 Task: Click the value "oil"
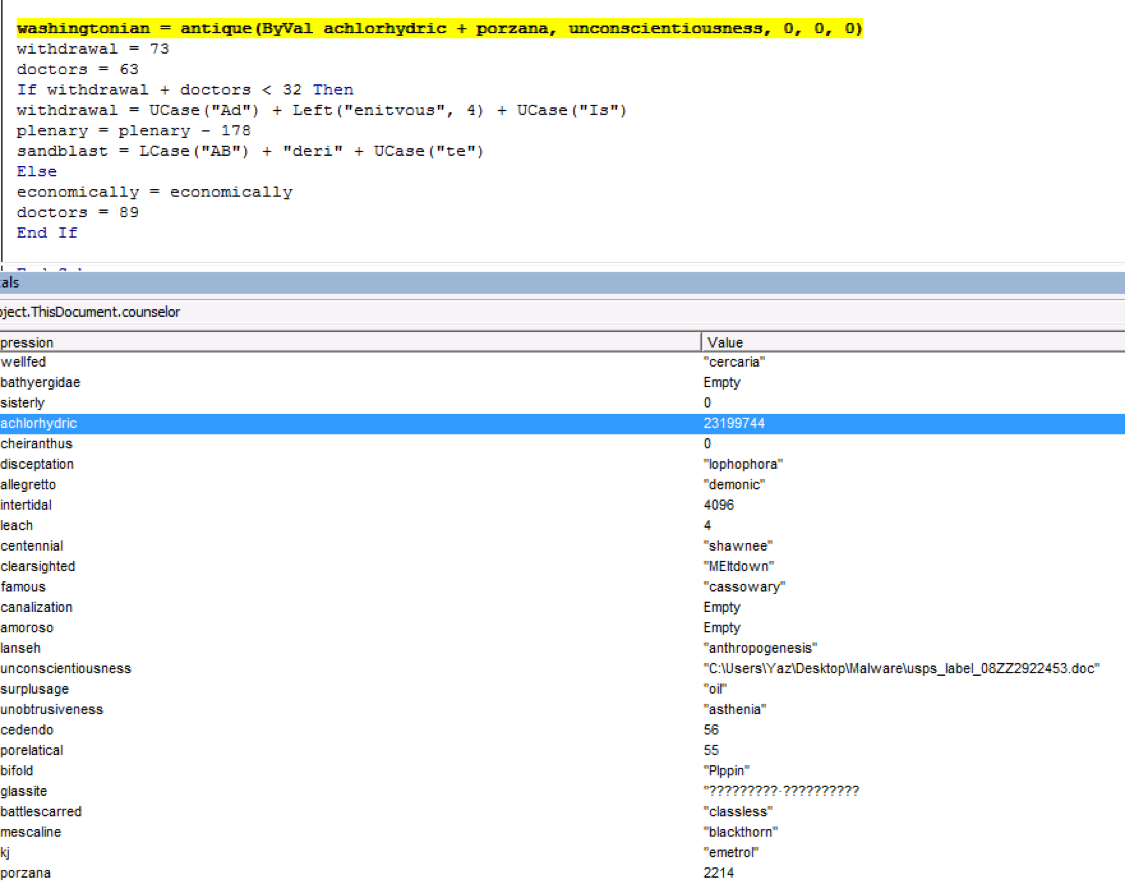pyautogui.click(x=715, y=690)
